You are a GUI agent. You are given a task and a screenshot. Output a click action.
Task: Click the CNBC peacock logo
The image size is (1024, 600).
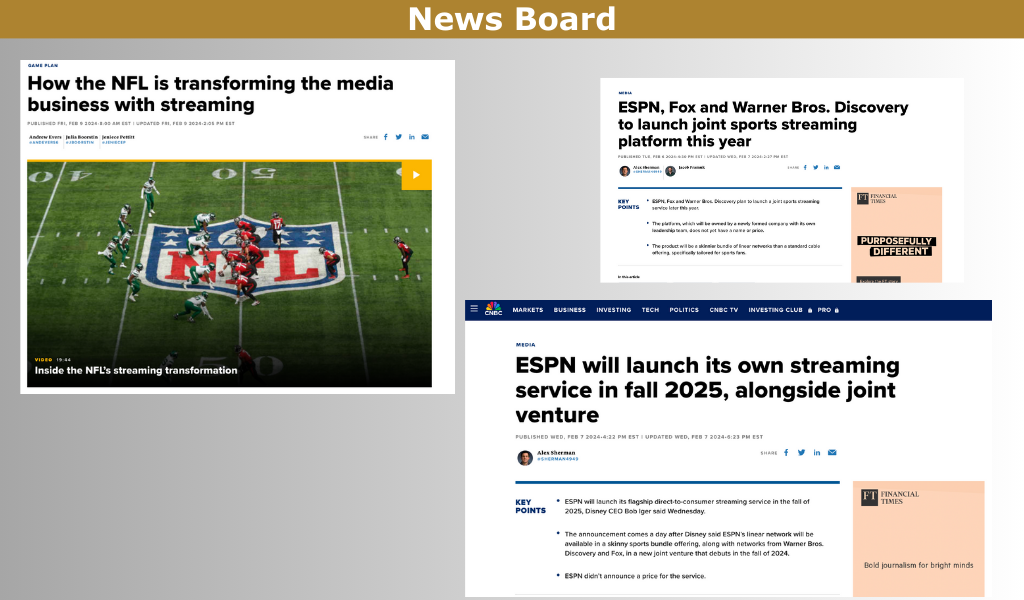coord(494,309)
